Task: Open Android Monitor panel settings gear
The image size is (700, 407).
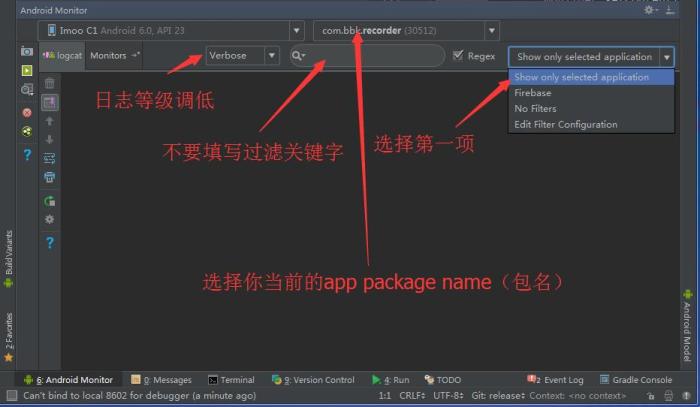Action: pyautogui.click(x=650, y=9)
